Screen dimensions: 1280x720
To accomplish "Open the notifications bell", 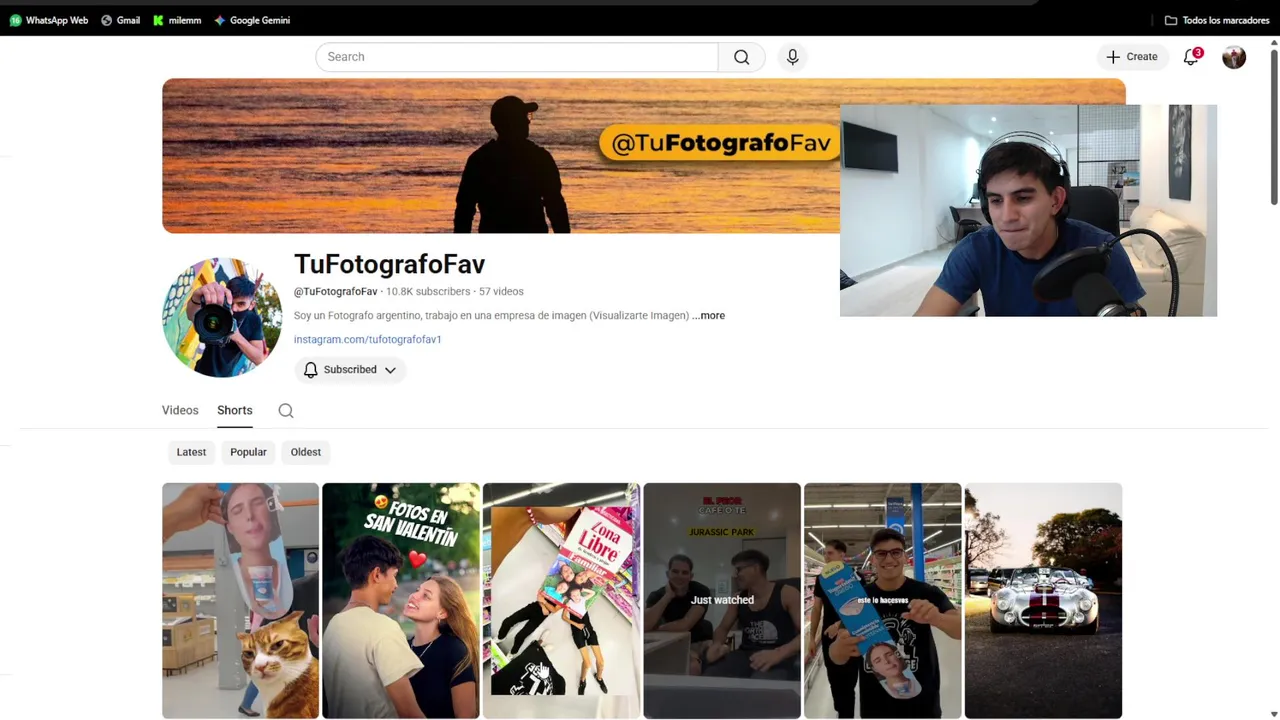I will point(1191,57).
